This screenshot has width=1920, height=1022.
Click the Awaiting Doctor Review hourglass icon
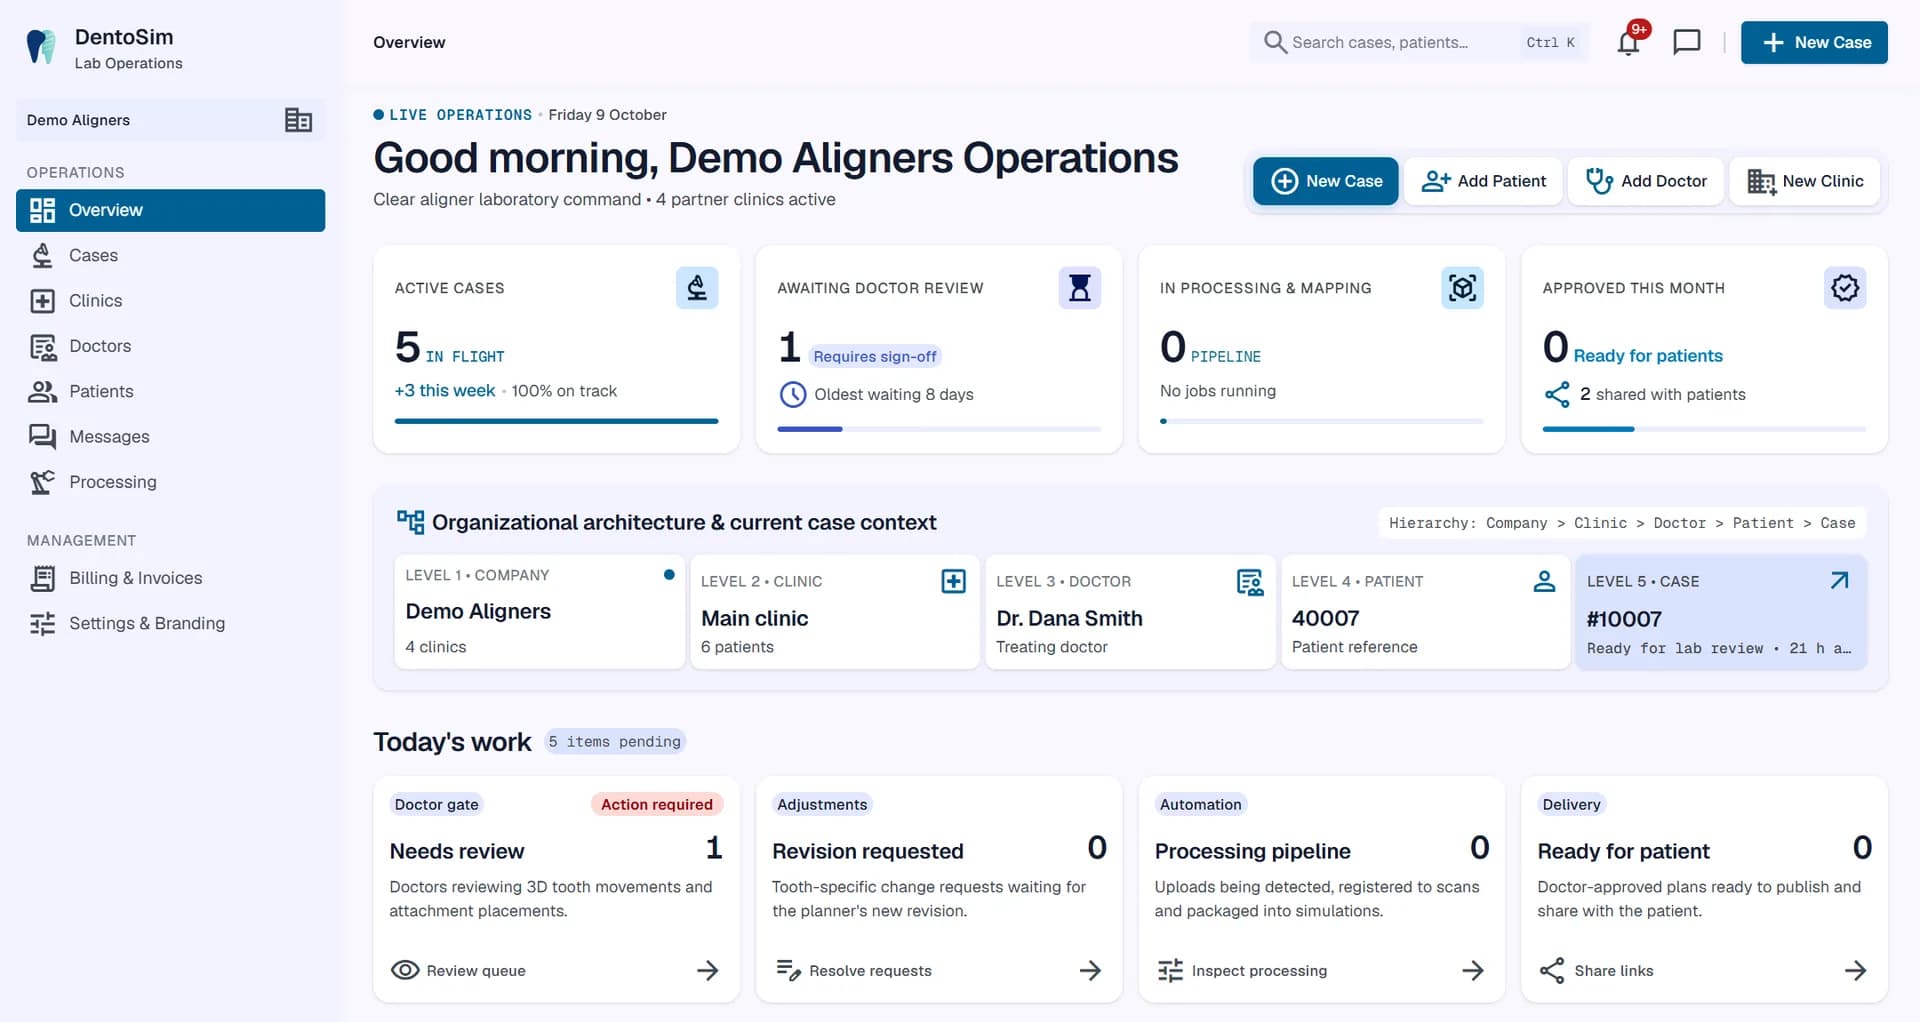(1079, 288)
